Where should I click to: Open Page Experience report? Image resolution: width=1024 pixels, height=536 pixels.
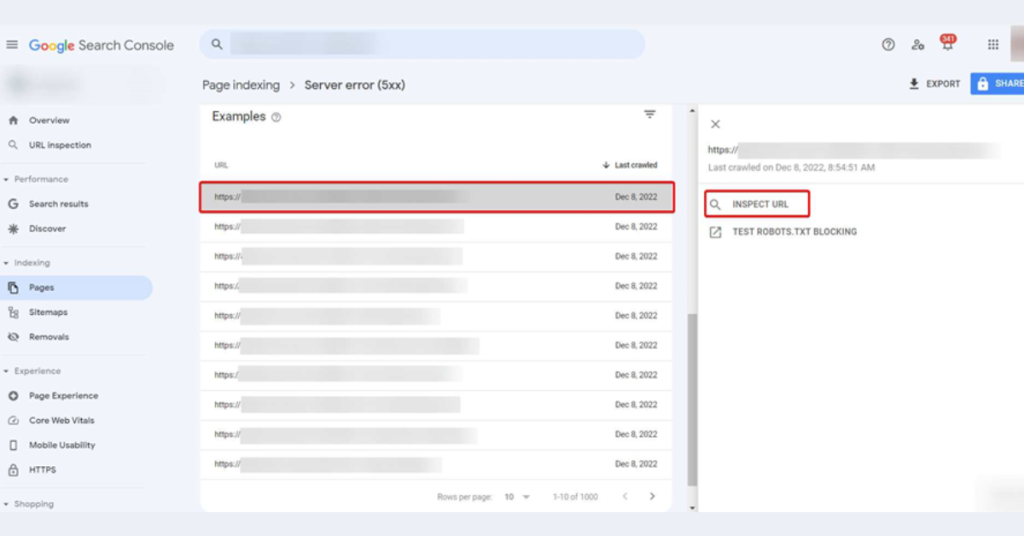tap(63, 396)
